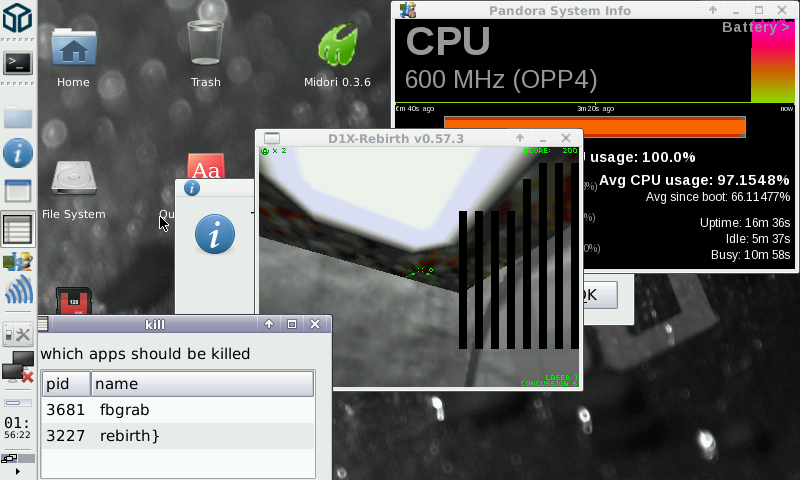Launch terminal from the left panel
Screen dimensions: 800x480
pyautogui.click(x=18, y=63)
